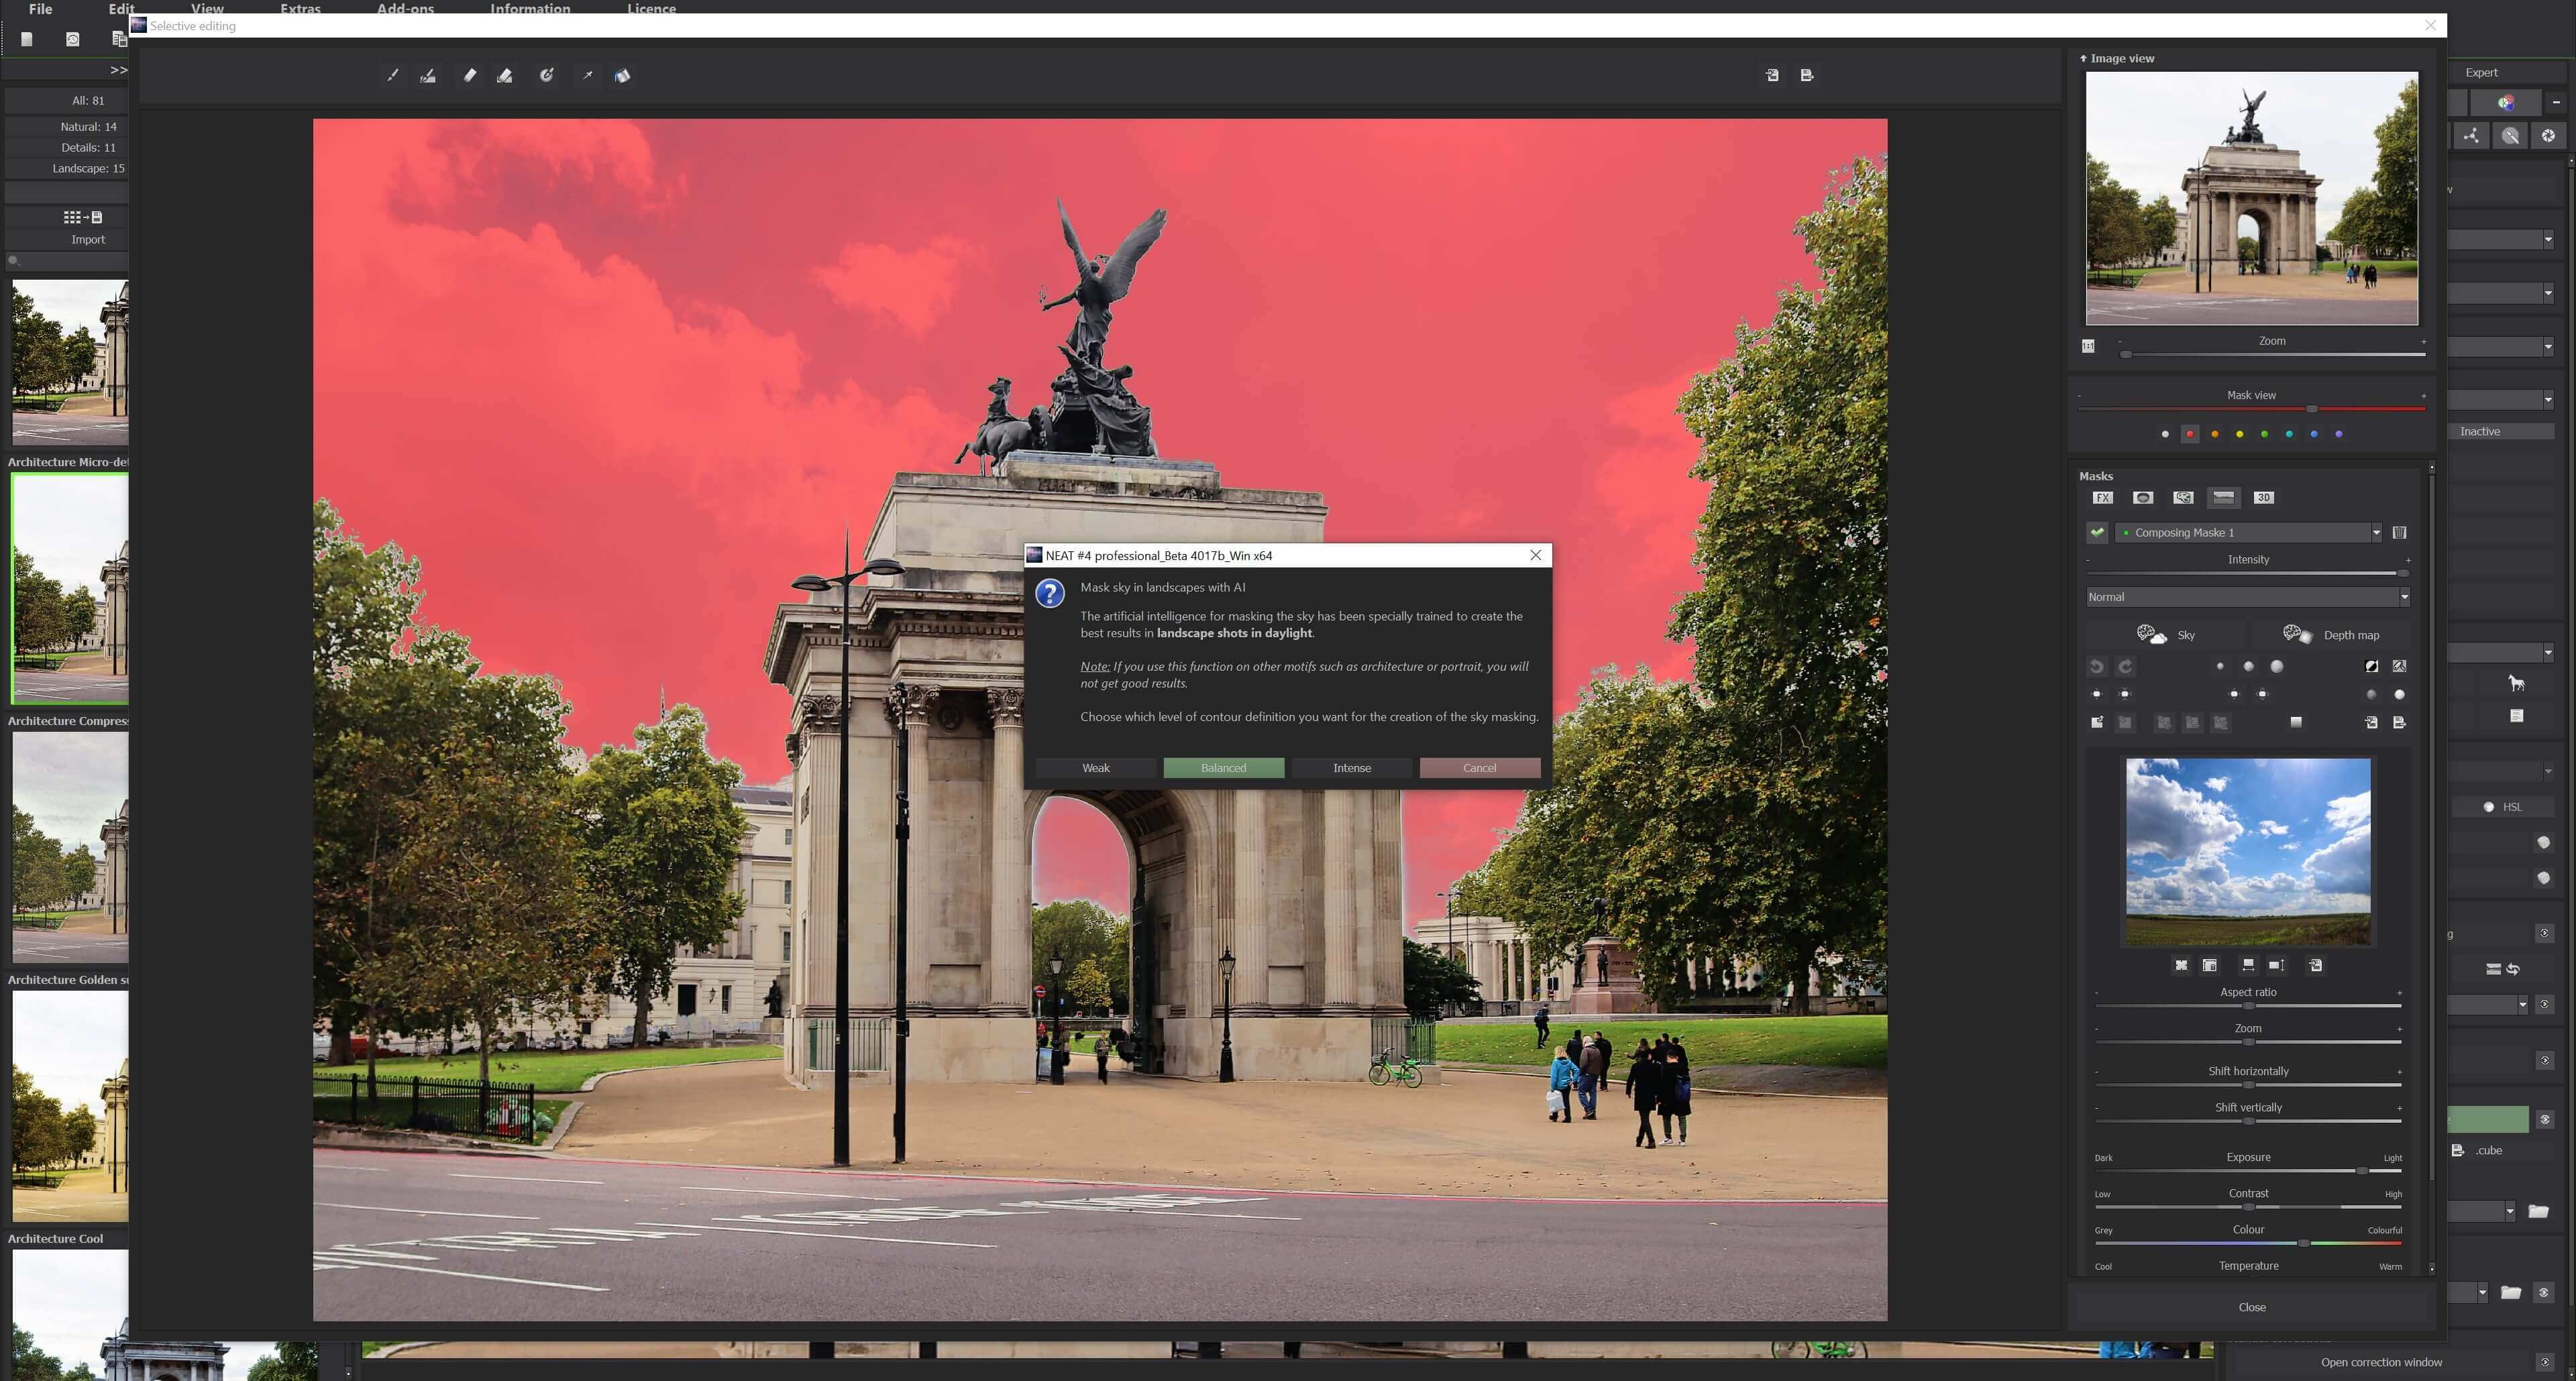The width and height of the screenshot is (2576, 1381).
Task: Open the Composing Maske 1 dropdown
Action: coord(2376,532)
